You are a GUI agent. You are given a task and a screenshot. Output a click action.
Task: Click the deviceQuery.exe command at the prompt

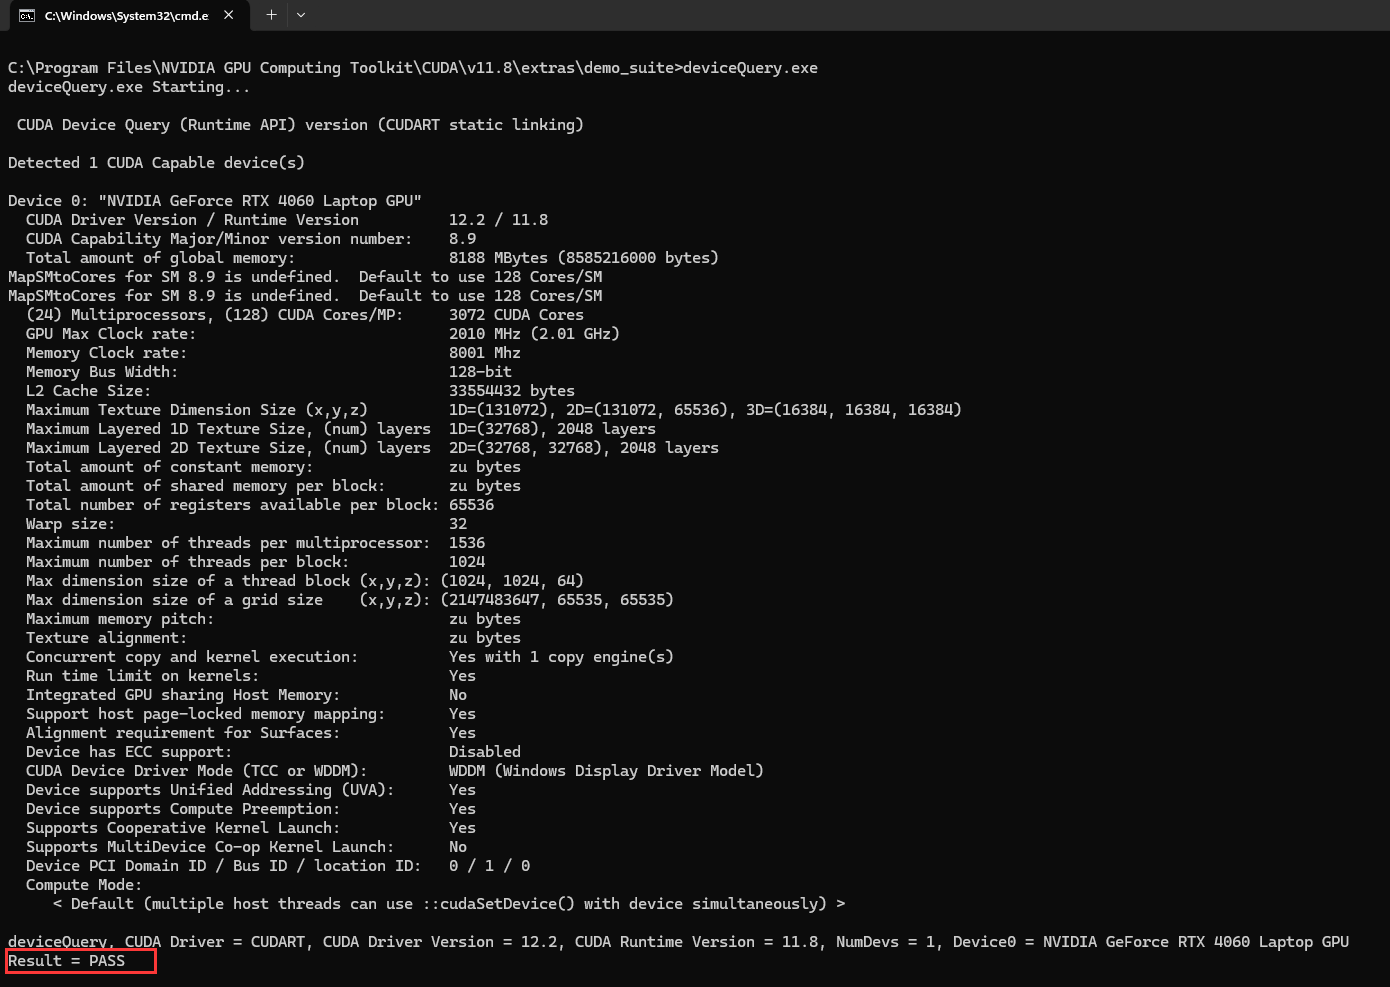(x=750, y=68)
